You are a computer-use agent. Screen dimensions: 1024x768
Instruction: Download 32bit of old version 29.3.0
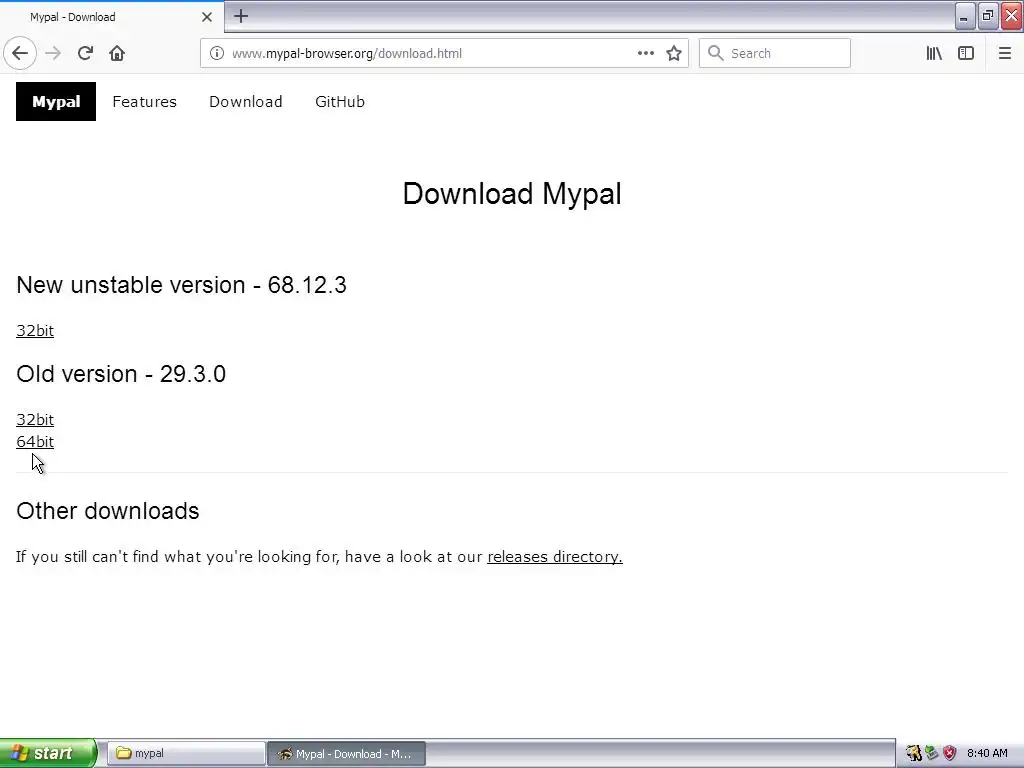pos(35,419)
